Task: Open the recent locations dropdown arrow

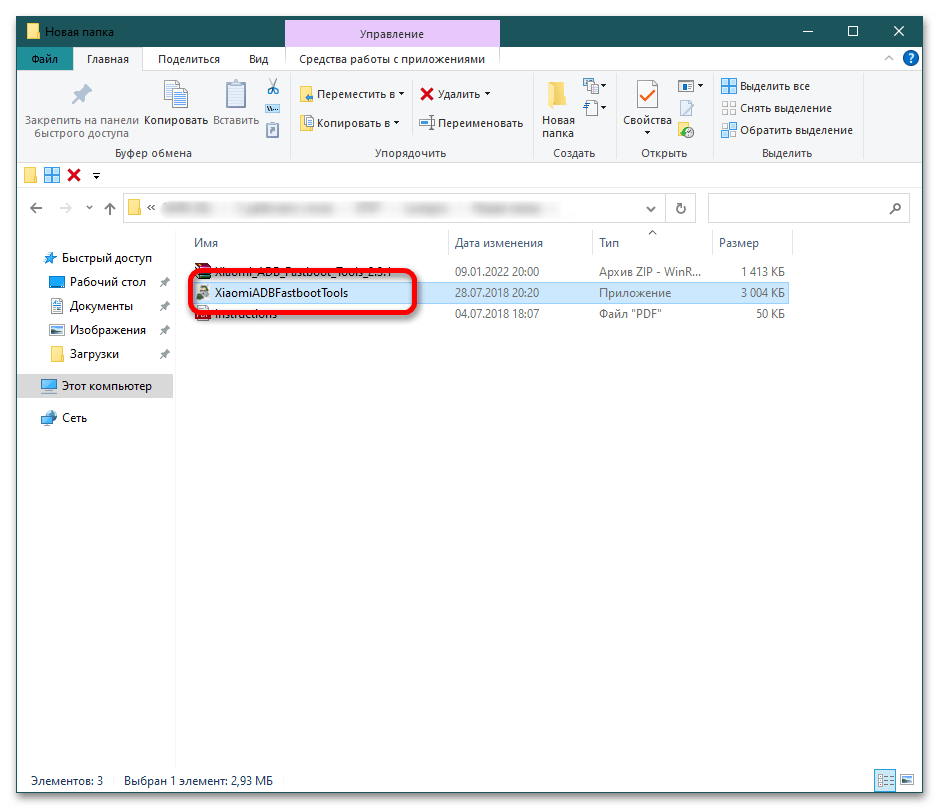Action: [89, 208]
